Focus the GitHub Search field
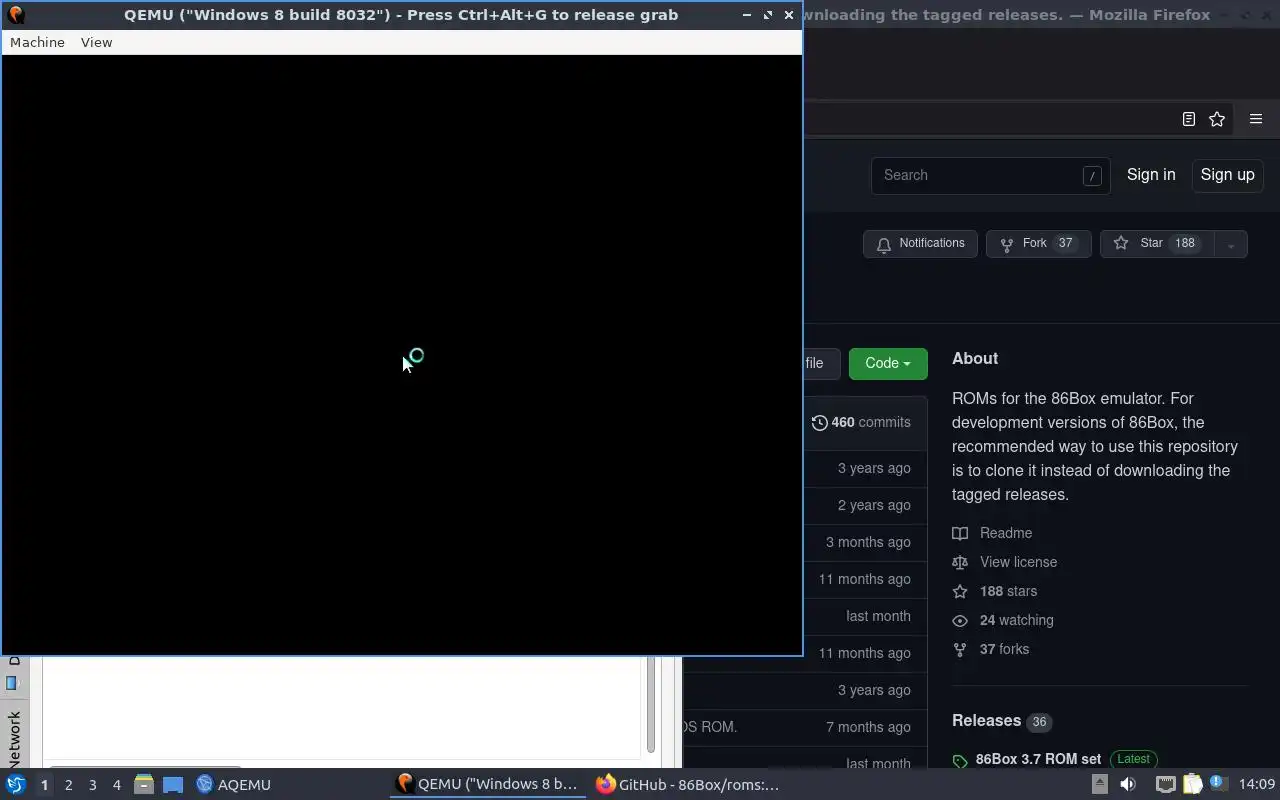1280x800 pixels. (990, 175)
